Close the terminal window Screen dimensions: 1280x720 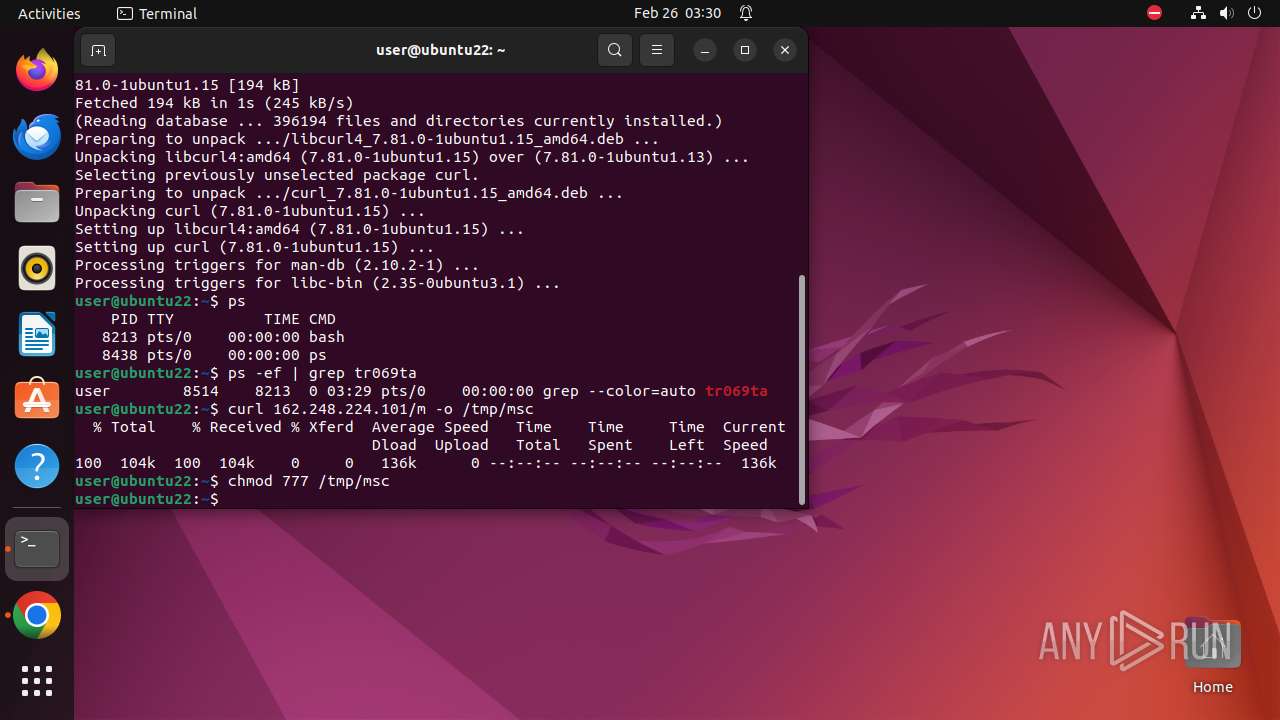click(x=785, y=50)
